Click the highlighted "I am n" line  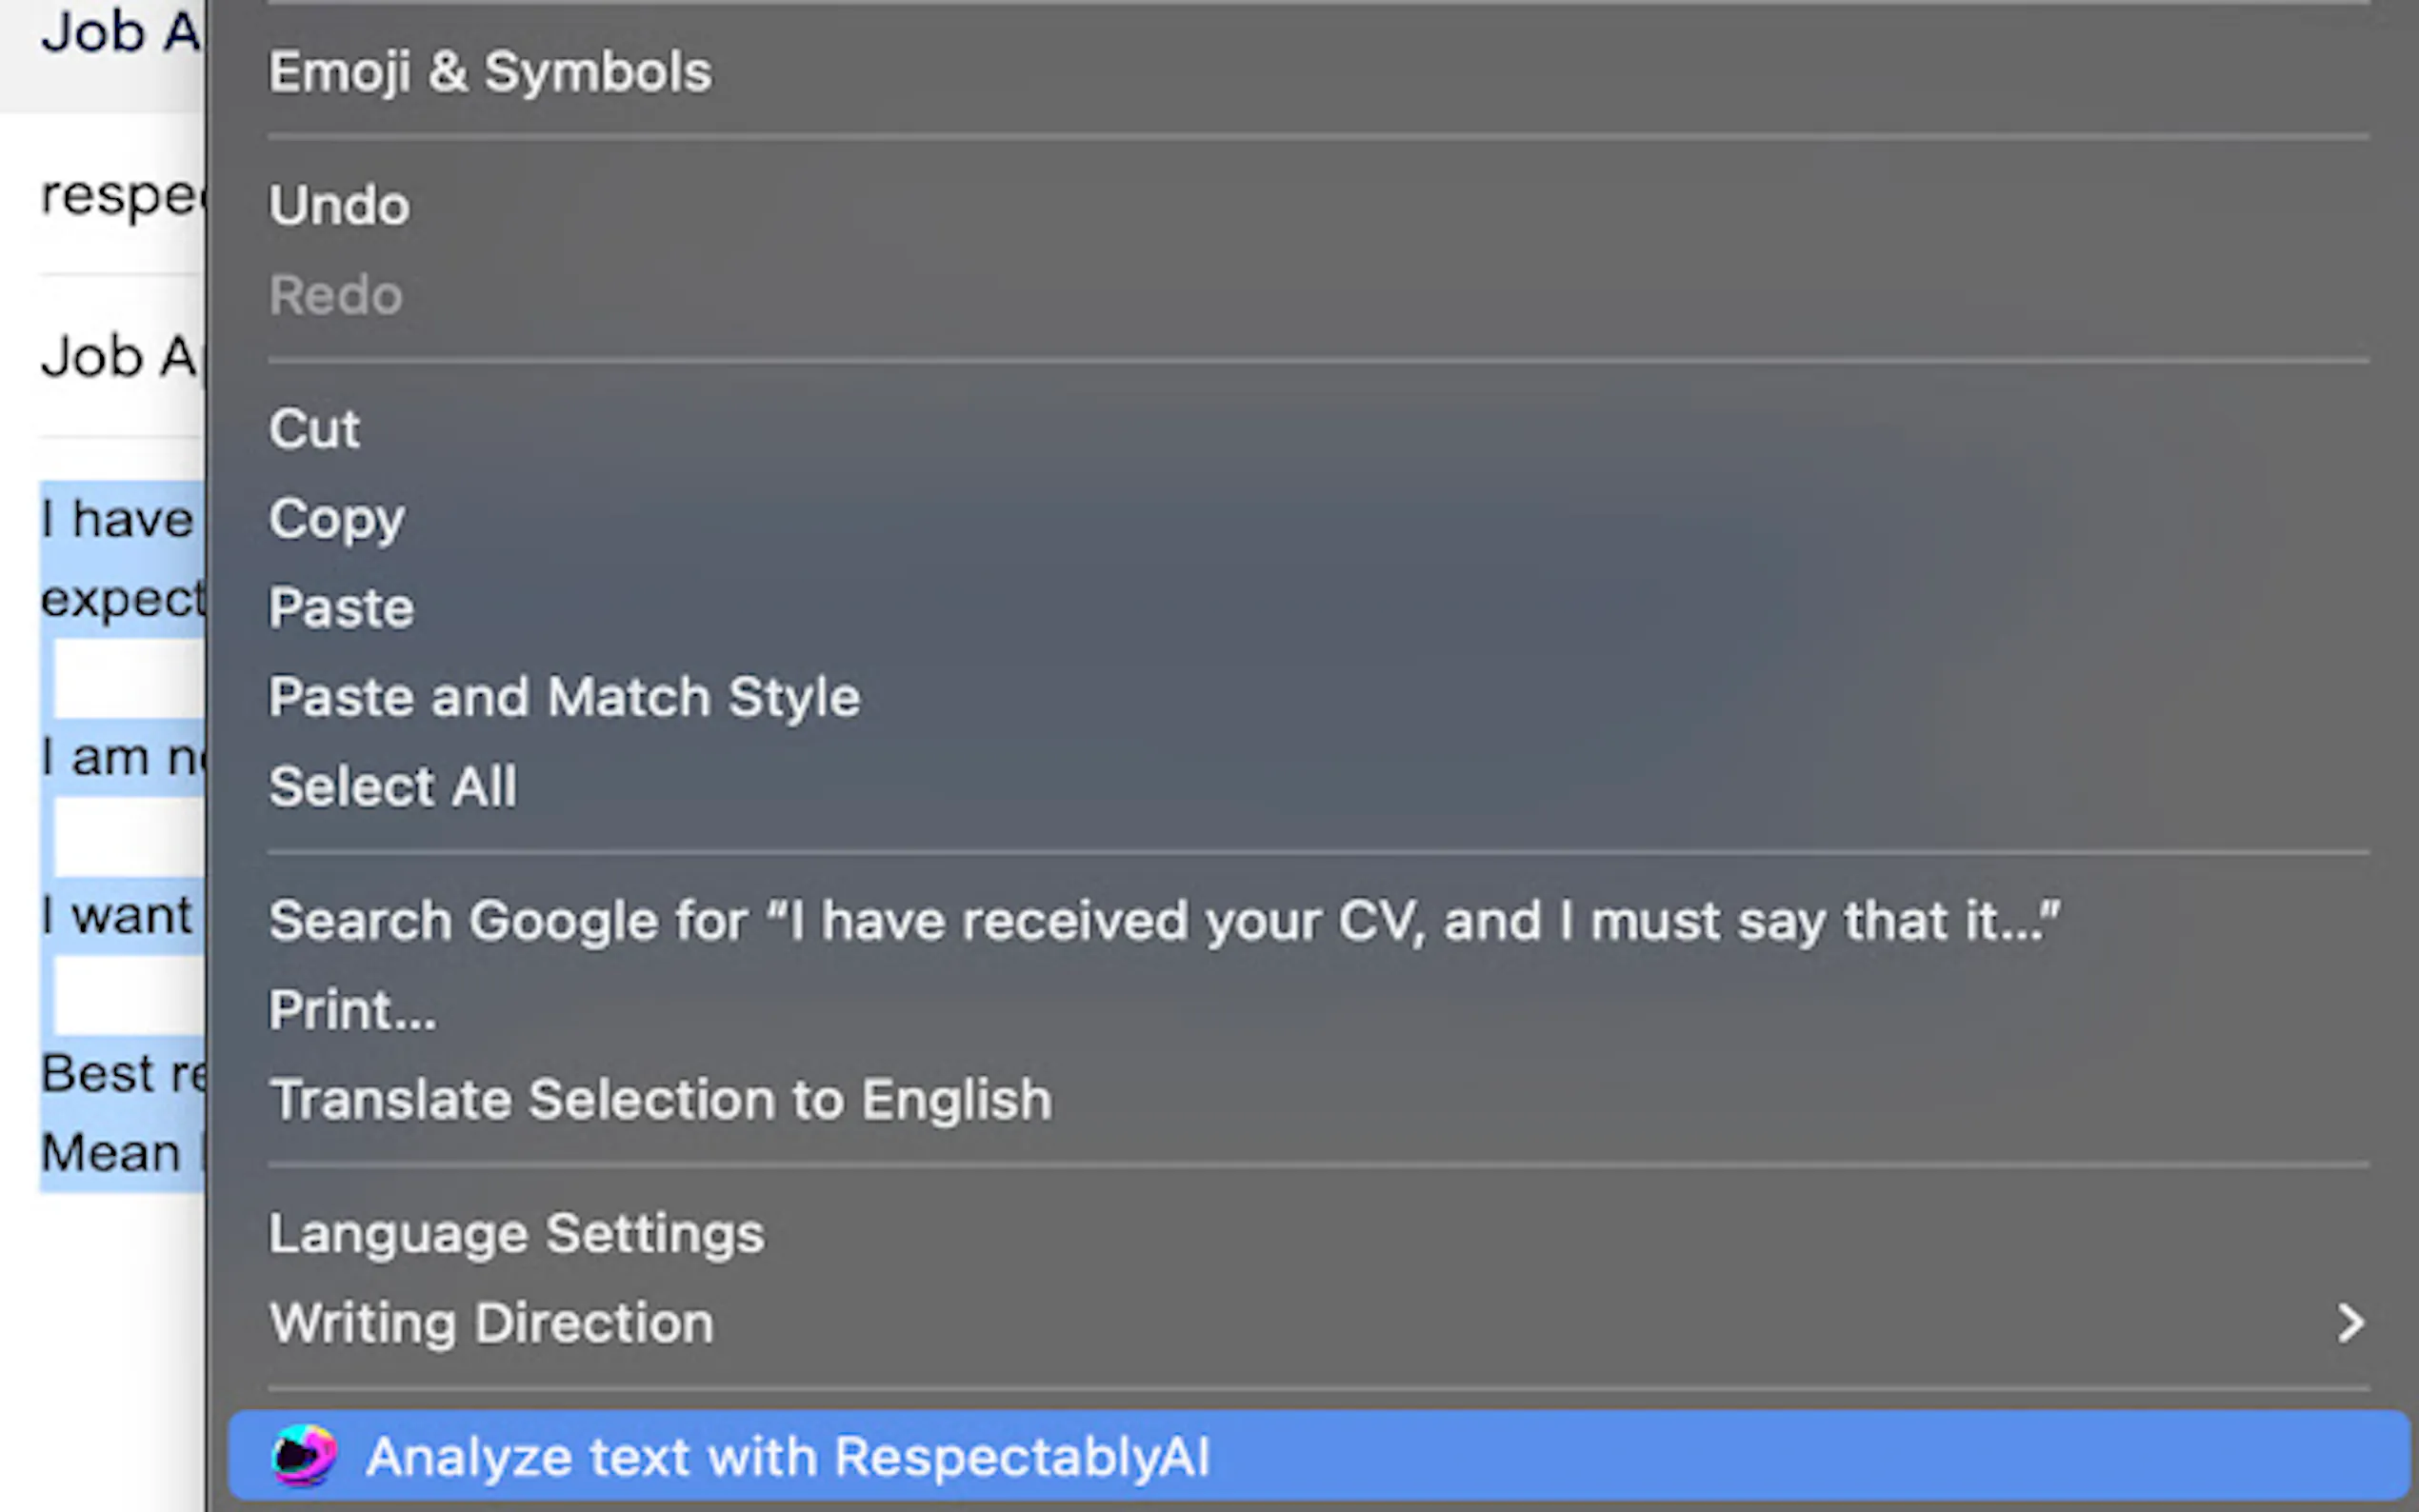coord(120,757)
